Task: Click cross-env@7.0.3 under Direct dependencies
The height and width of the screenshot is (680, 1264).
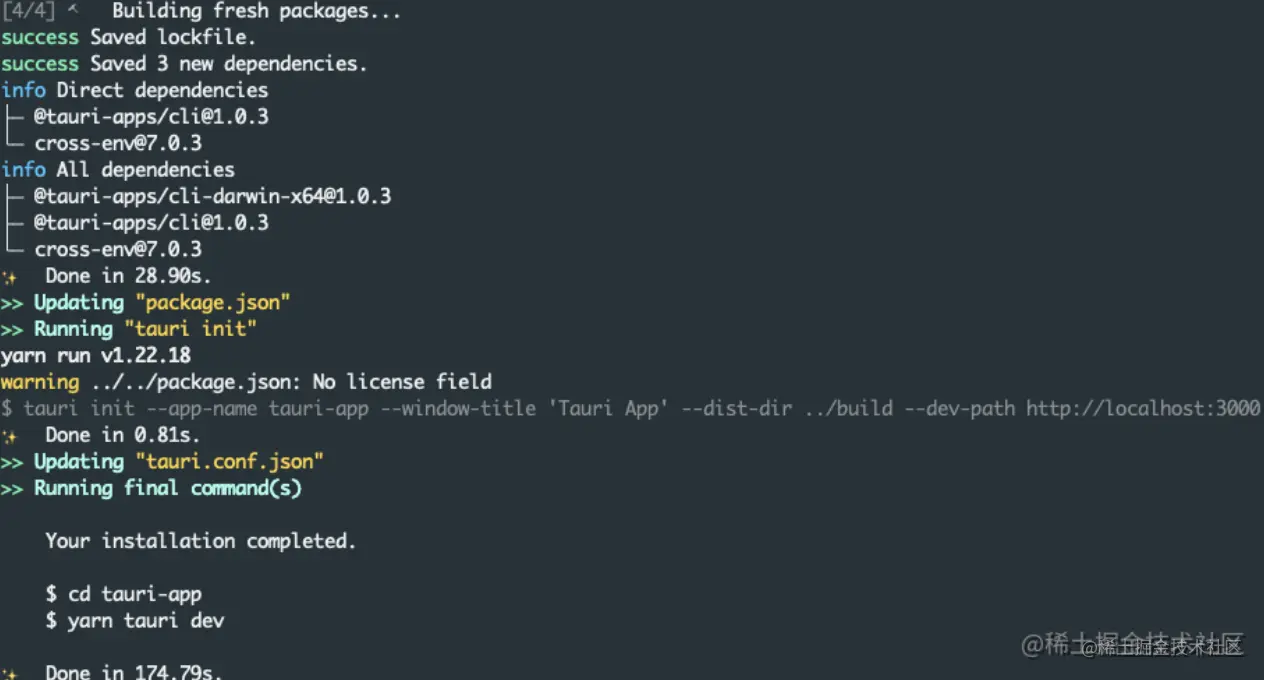Action: click(x=118, y=143)
